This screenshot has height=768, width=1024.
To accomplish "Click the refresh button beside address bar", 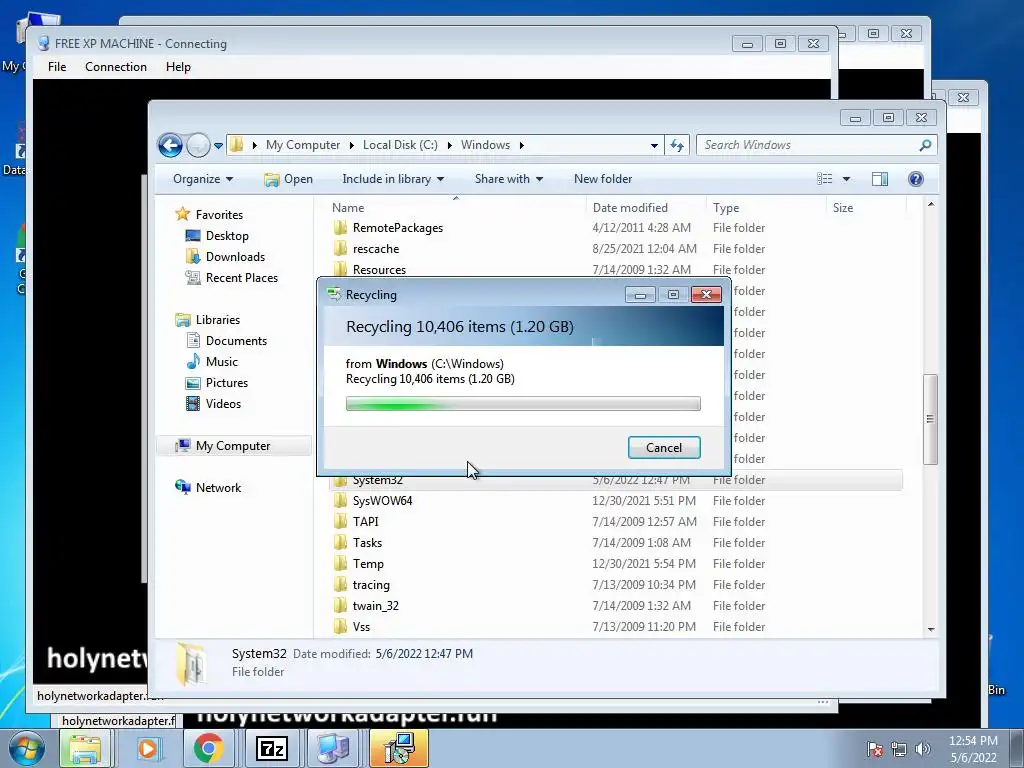I will (x=677, y=145).
